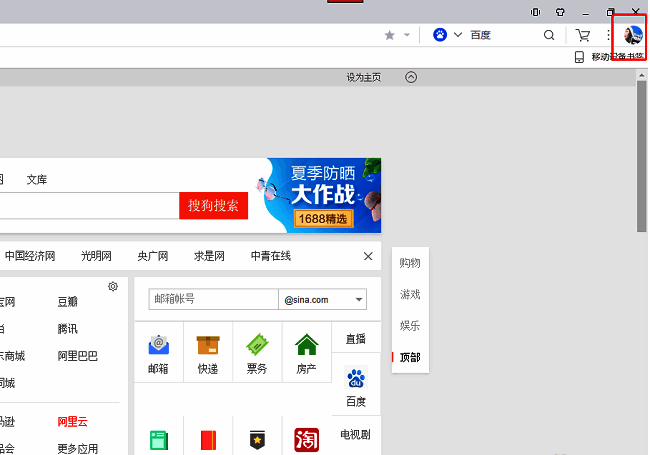Open 阿里巴巴 link
Image resolution: width=650 pixels, height=455 pixels.
click(78, 356)
